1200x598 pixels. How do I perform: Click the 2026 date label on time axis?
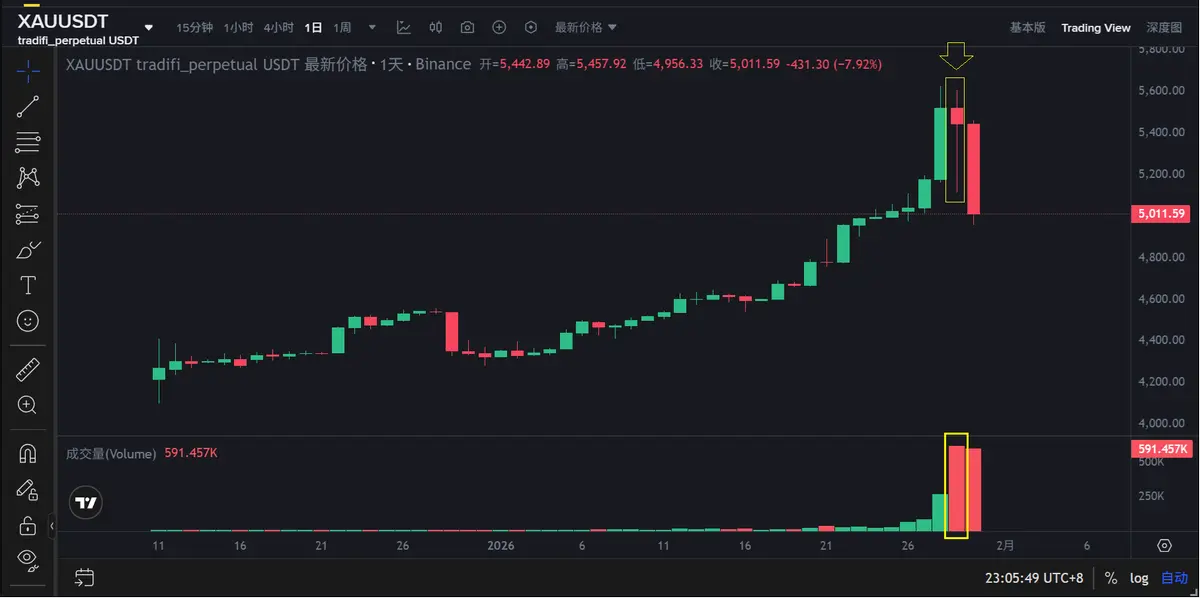(x=499, y=546)
